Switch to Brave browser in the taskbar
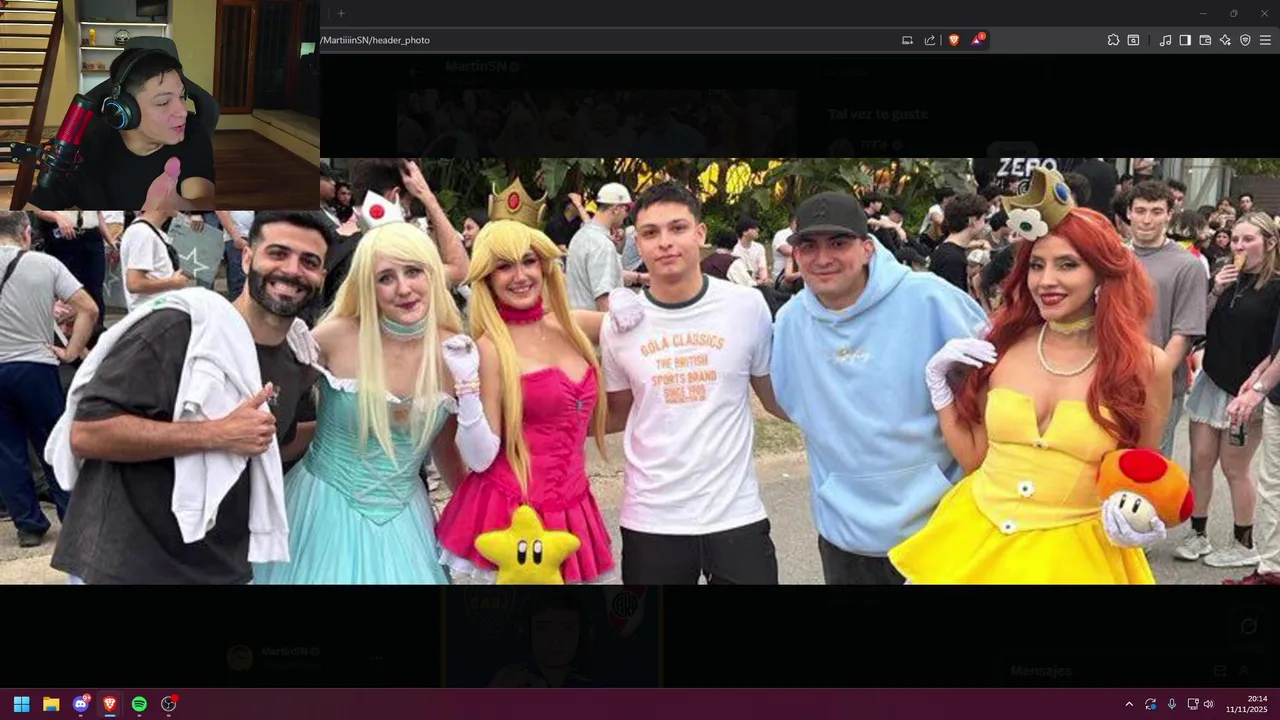Image resolution: width=1280 pixels, height=720 pixels. pyautogui.click(x=110, y=704)
